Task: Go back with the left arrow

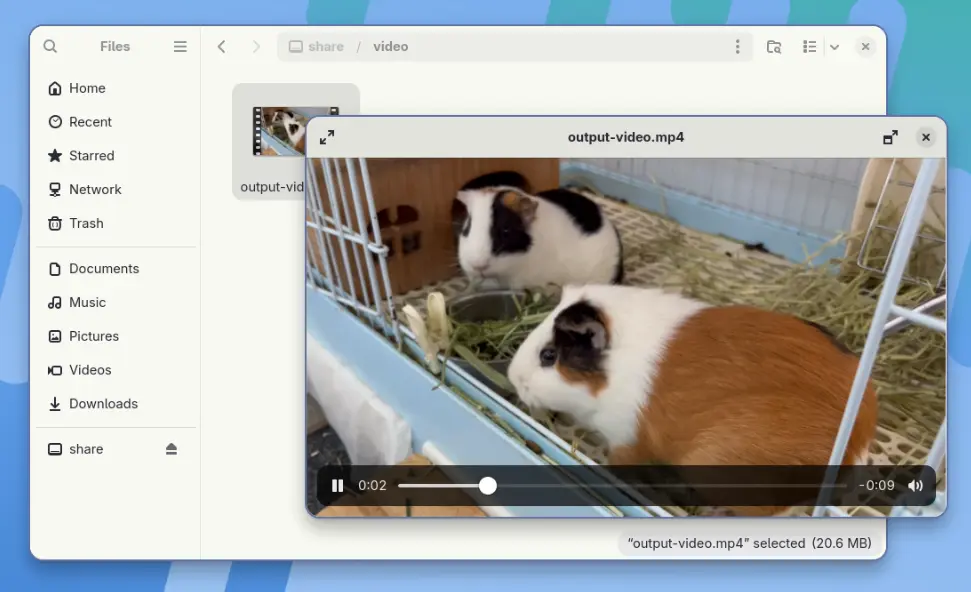Action: pos(222,46)
